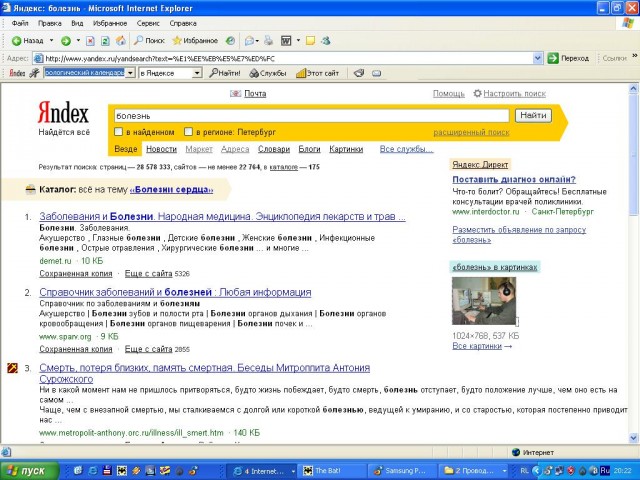Open the Помощь help link
The width and height of the screenshot is (640, 480).
point(449,93)
